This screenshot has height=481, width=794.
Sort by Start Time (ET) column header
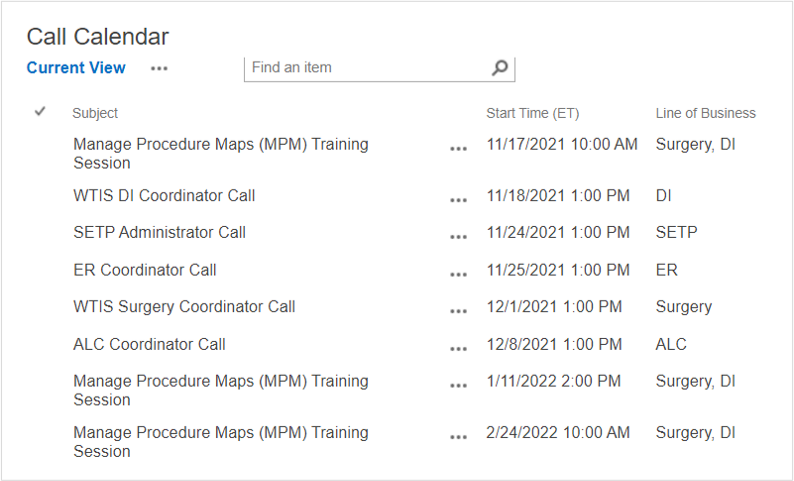532,113
